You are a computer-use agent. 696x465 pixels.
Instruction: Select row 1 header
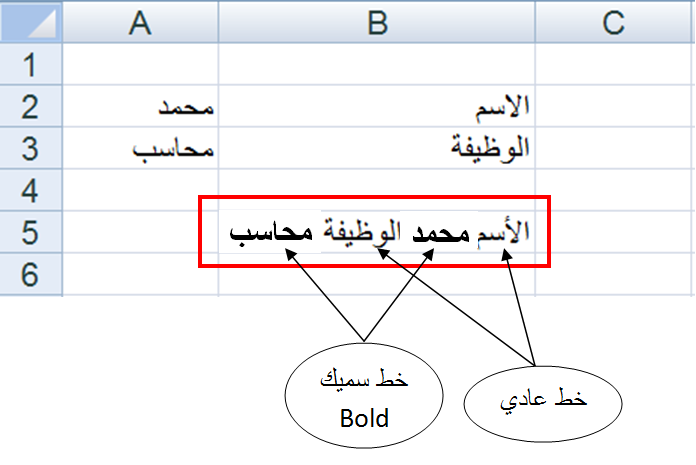click(x=31, y=64)
